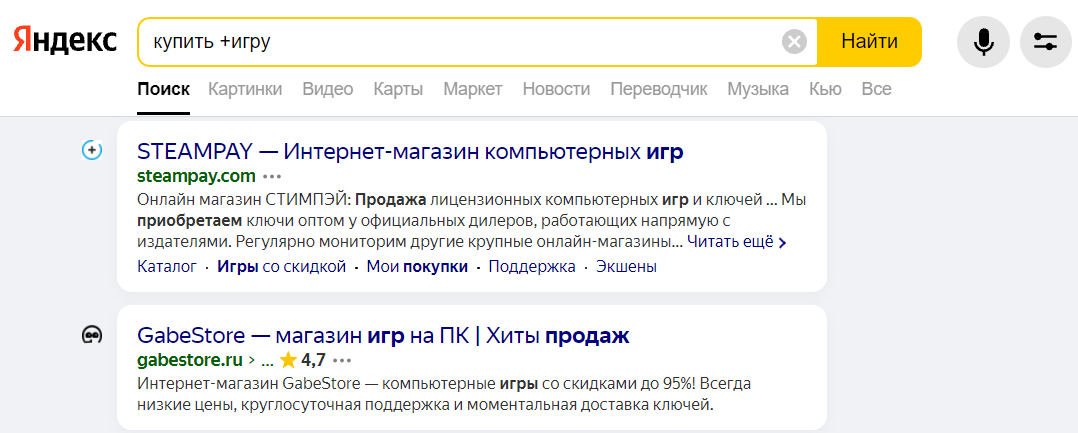Open the Игры со скидкой sitelink

coord(281,267)
